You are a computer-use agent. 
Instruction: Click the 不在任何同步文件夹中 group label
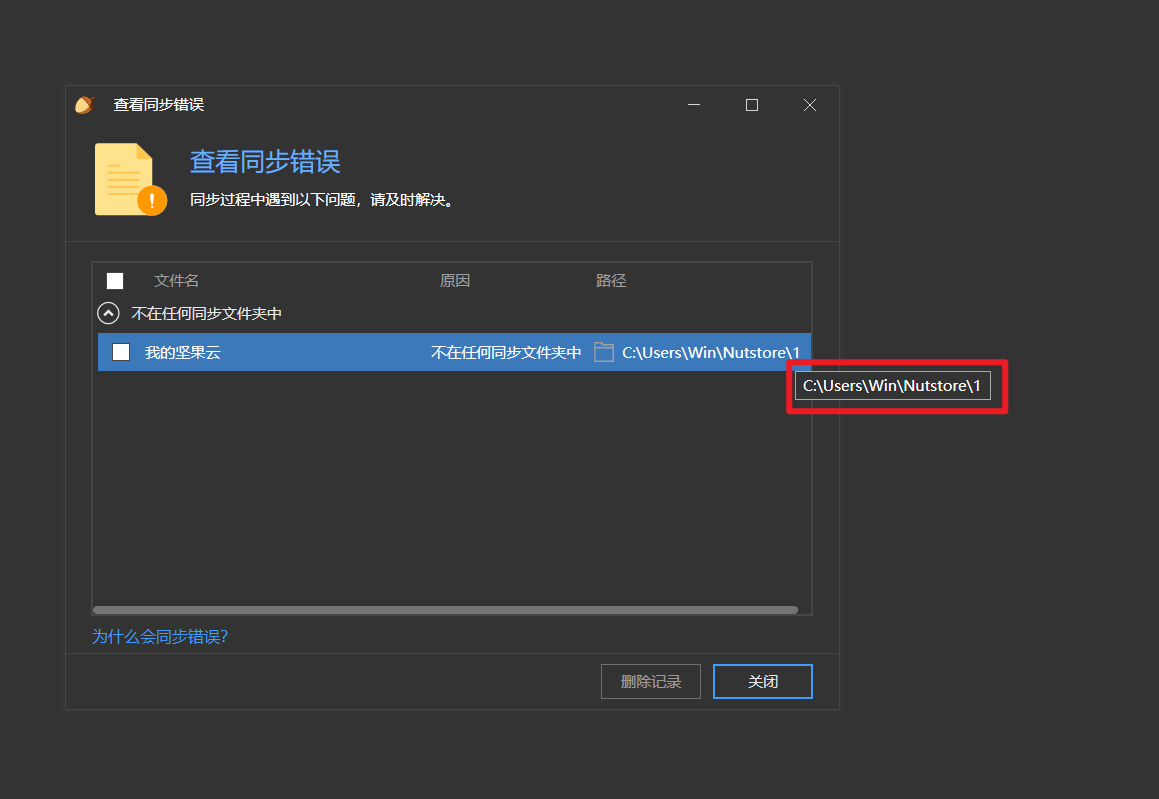pyautogui.click(x=206, y=313)
